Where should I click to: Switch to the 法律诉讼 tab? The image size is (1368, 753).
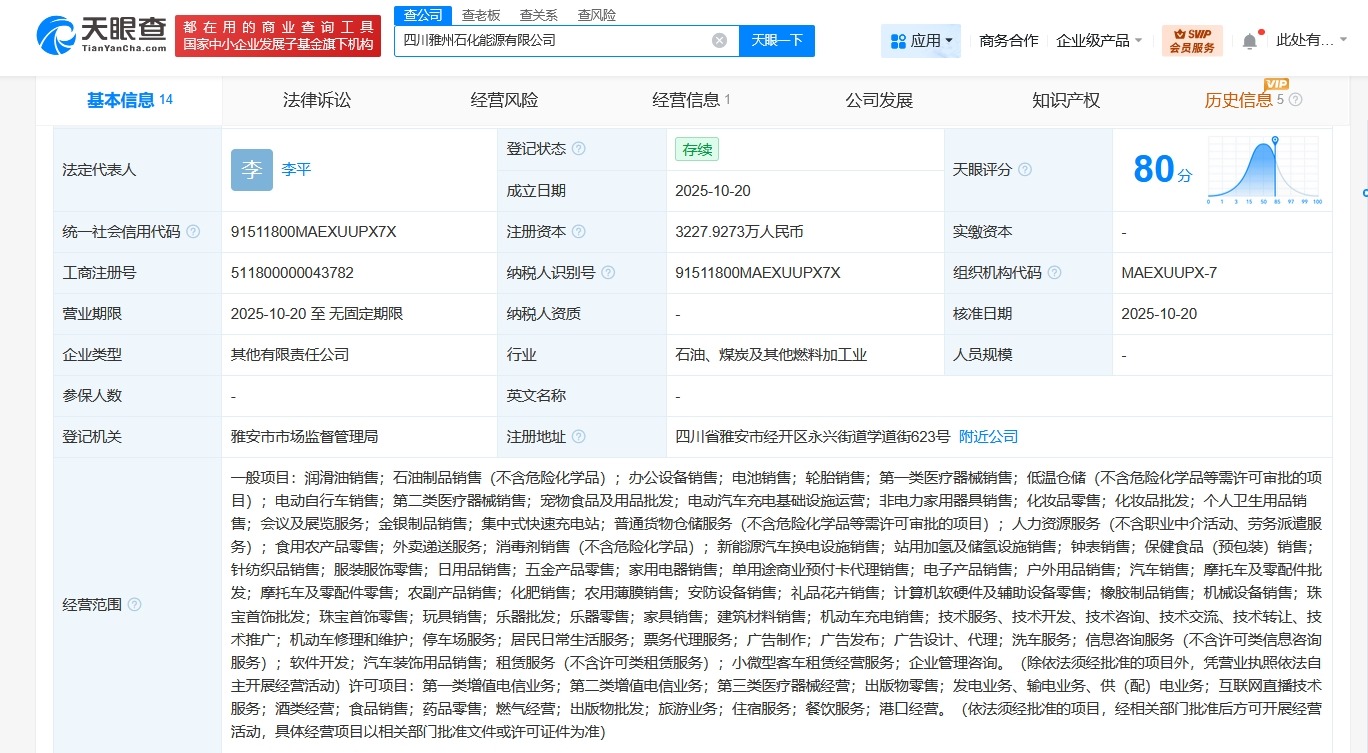coord(316,100)
